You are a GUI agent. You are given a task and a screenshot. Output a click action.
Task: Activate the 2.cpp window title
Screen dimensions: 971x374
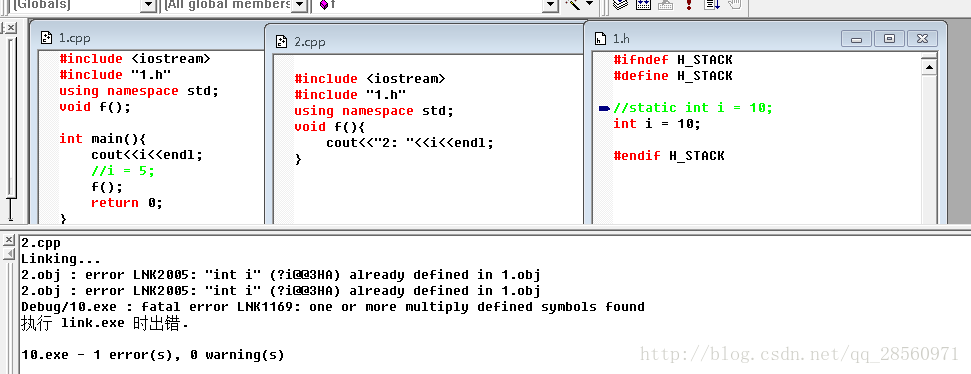point(310,41)
